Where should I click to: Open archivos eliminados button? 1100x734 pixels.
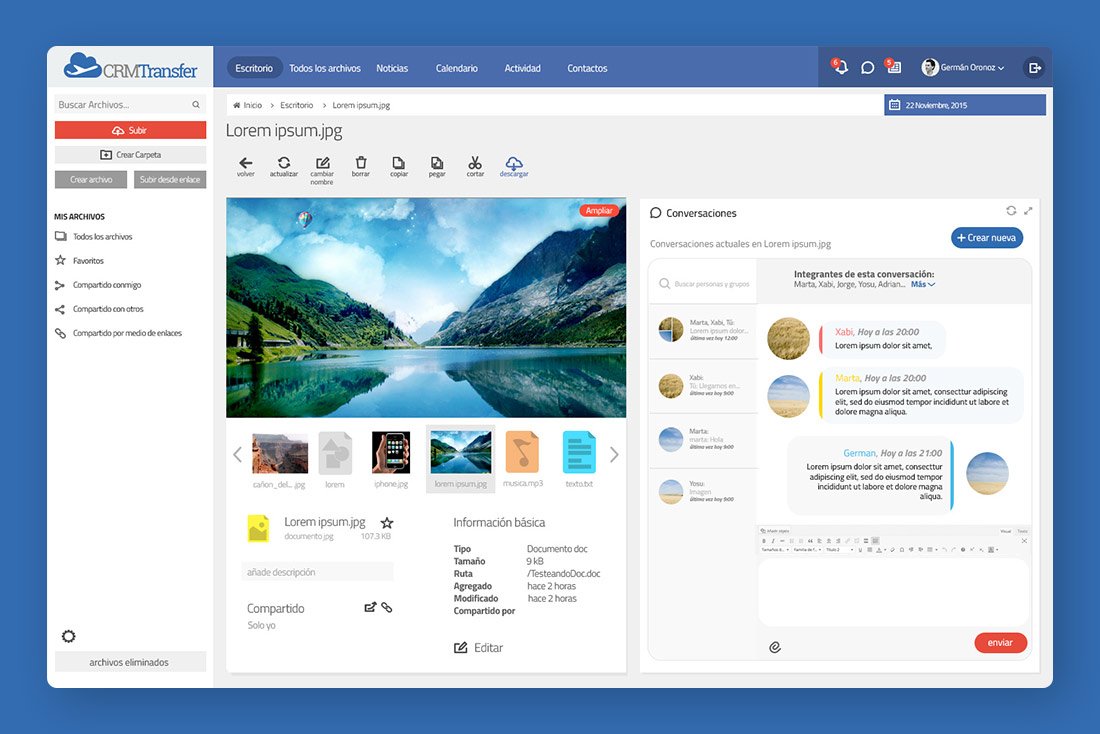coord(130,662)
